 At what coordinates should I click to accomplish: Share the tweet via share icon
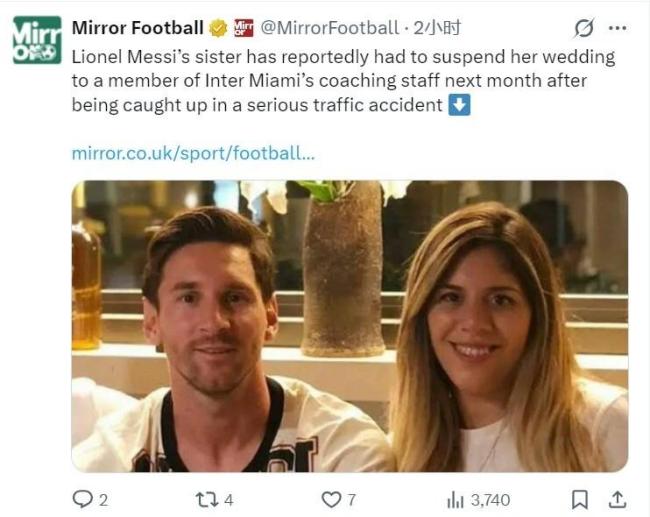(x=617, y=498)
